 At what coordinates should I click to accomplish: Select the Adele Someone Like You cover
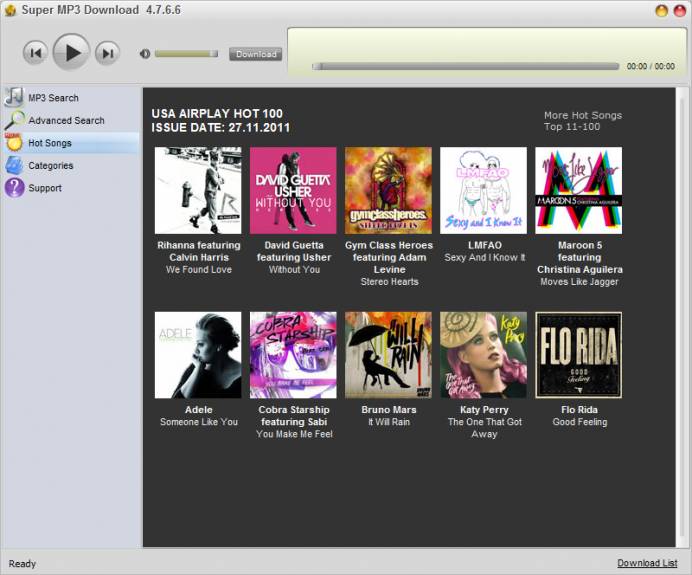[198, 355]
